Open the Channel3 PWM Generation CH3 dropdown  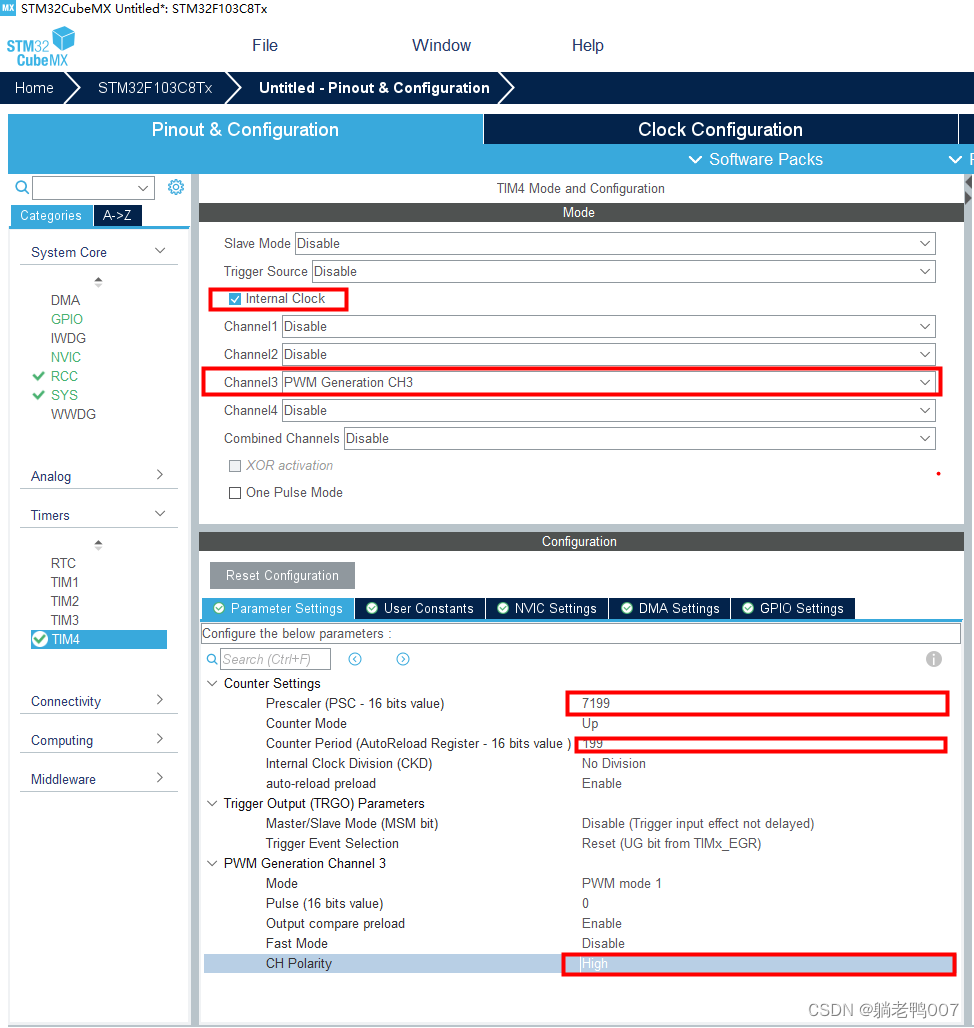click(x=608, y=382)
